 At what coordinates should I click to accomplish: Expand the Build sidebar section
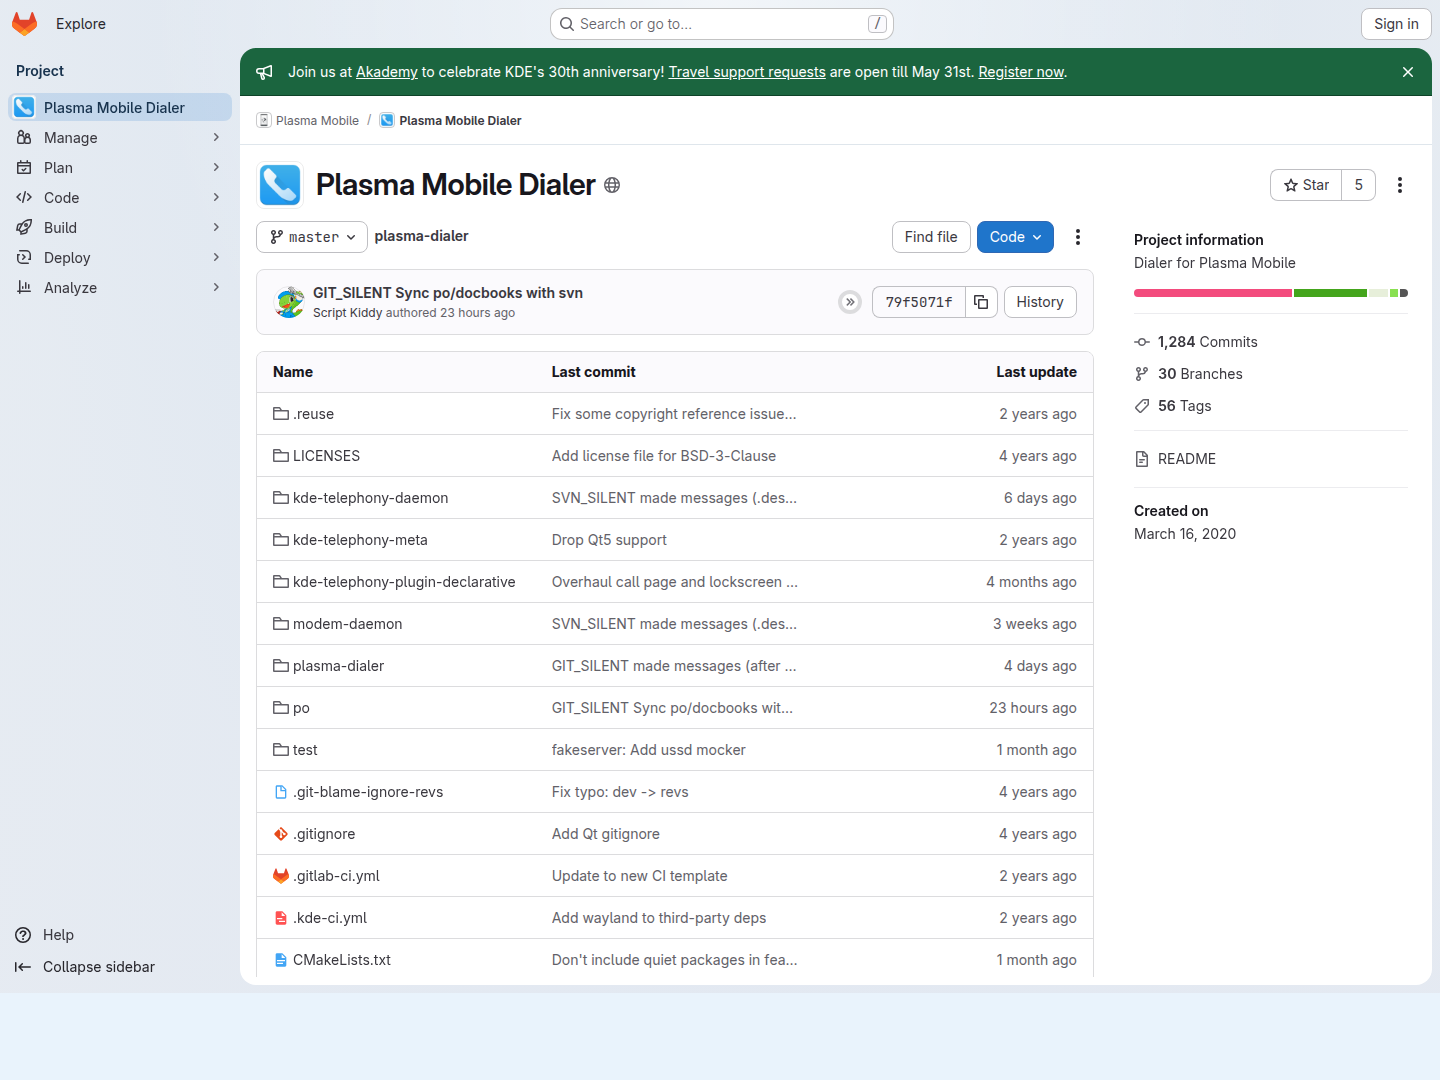[x=120, y=228]
